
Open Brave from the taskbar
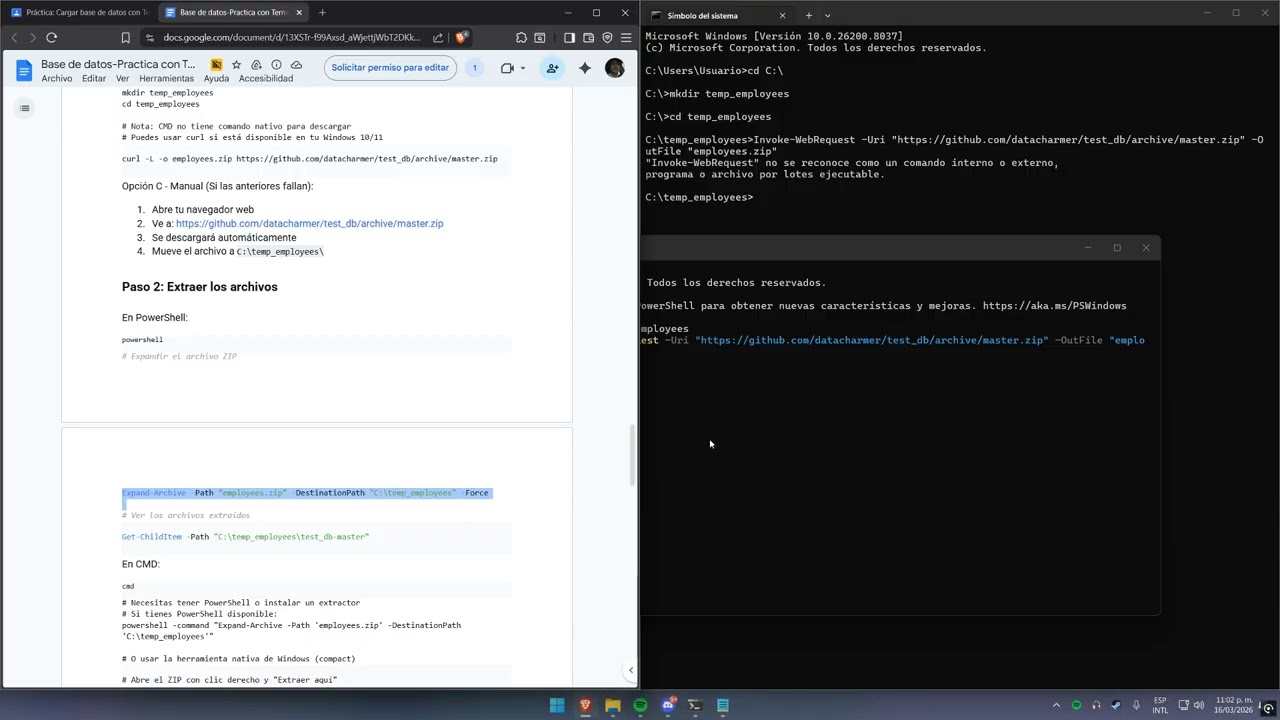pyautogui.click(x=585, y=705)
